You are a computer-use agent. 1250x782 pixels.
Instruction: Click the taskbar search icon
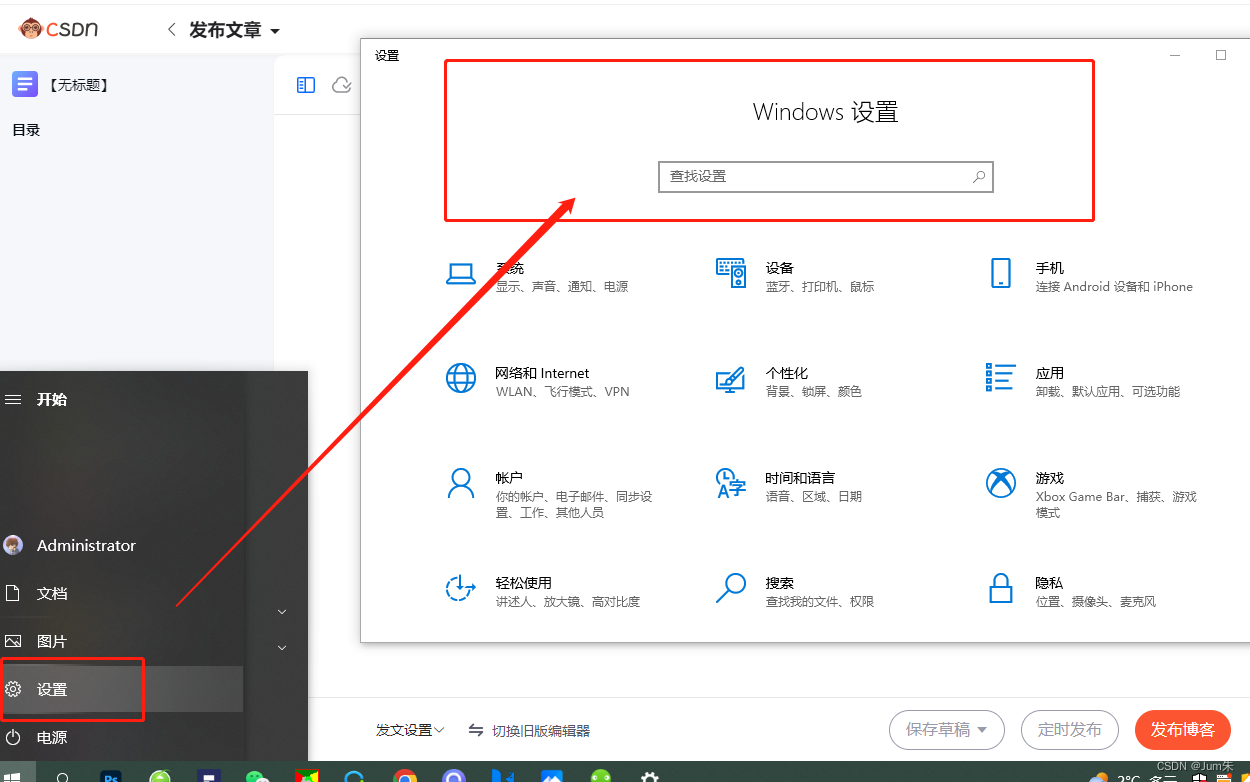[x=62, y=775]
